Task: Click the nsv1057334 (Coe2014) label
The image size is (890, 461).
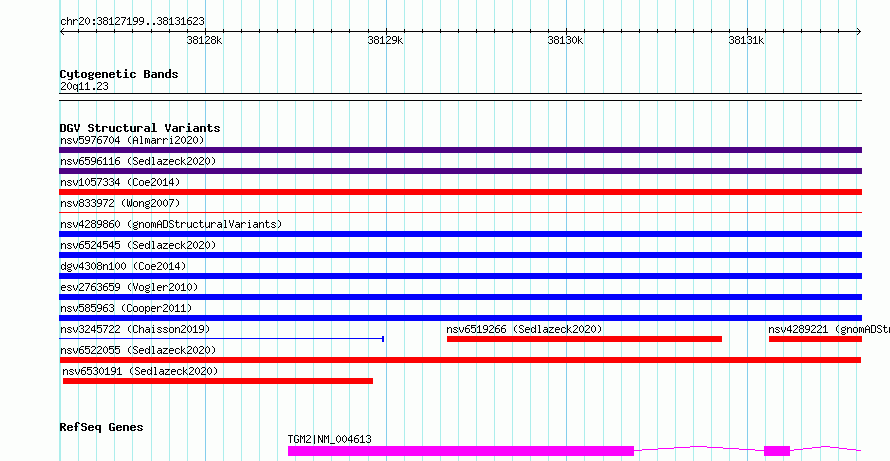Action: (x=120, y=182)
